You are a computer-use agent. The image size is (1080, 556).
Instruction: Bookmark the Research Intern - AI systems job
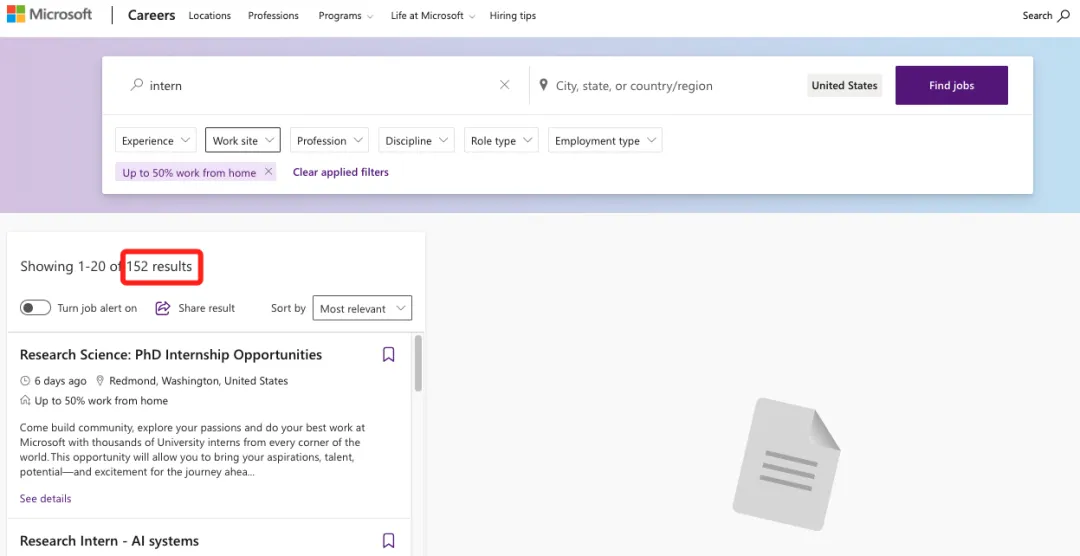coord(388,540)
